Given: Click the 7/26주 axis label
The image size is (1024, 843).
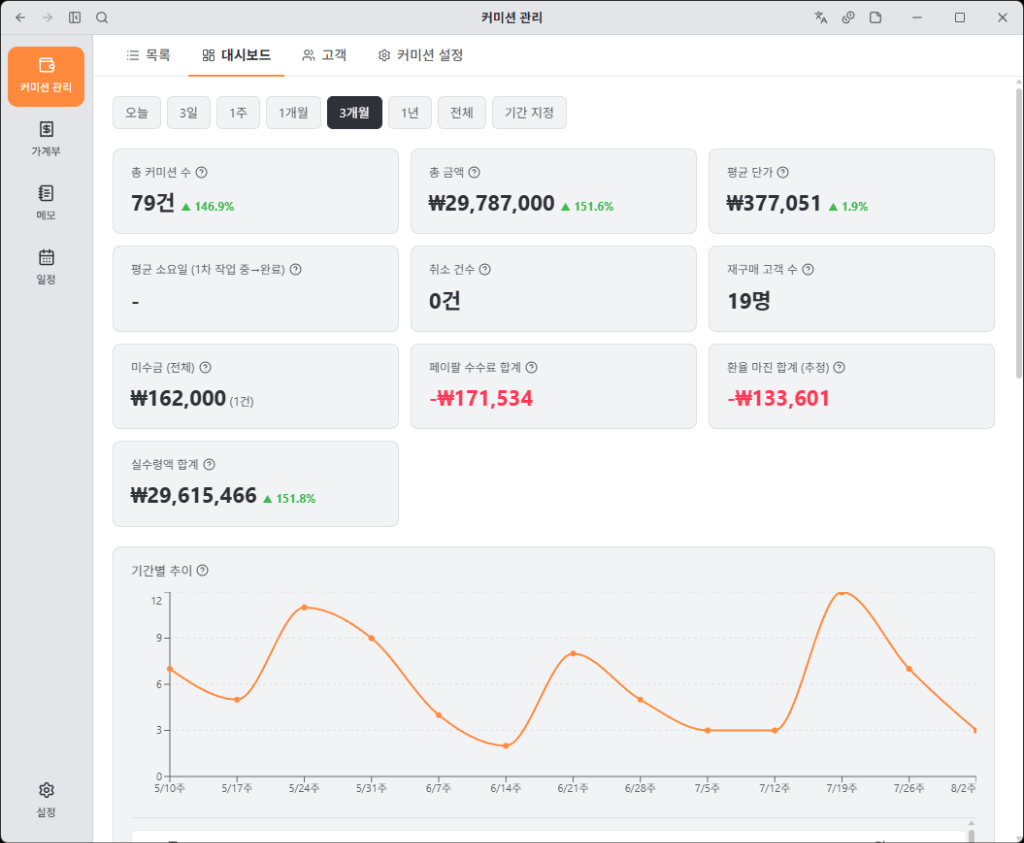Looking at the screenshot, I should pos(909,788).
